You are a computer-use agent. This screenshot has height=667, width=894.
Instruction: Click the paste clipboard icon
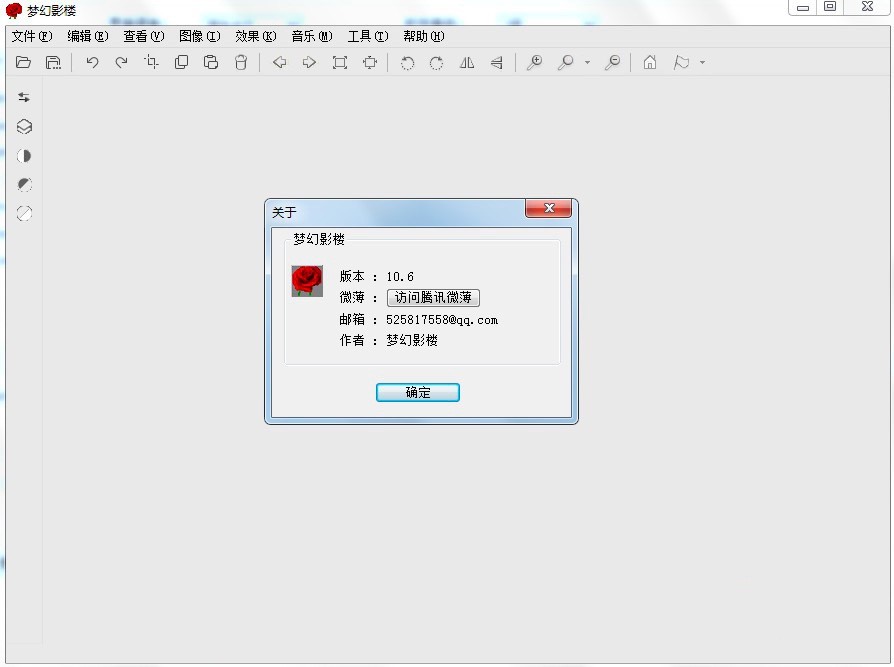(x=211, y=62)
